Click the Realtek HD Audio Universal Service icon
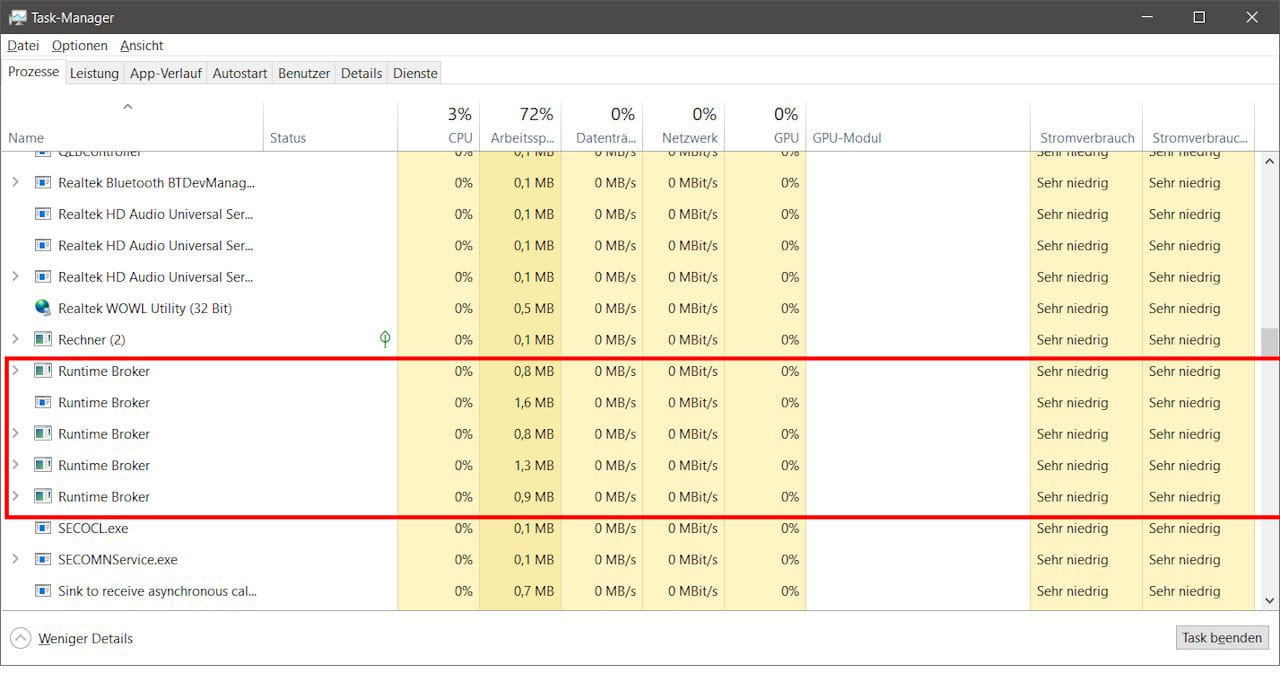The height and width of the screenshot is (673, 1280). click(x=41, y=214)
